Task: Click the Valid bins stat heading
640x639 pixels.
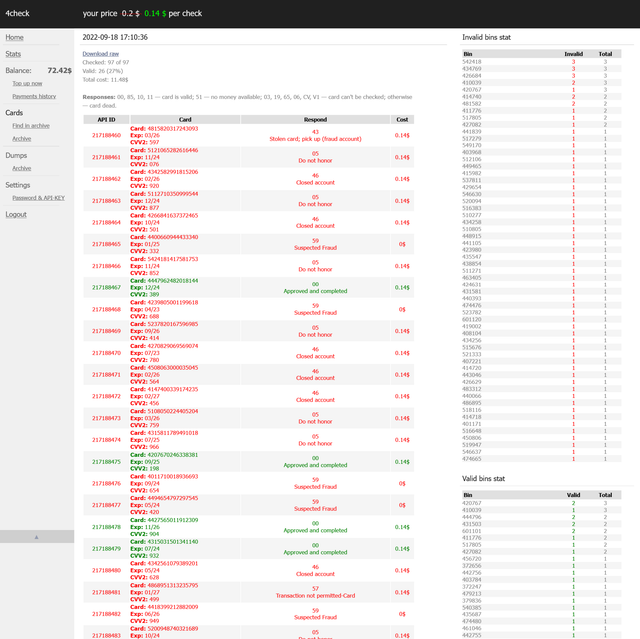Action: [483, 479]
